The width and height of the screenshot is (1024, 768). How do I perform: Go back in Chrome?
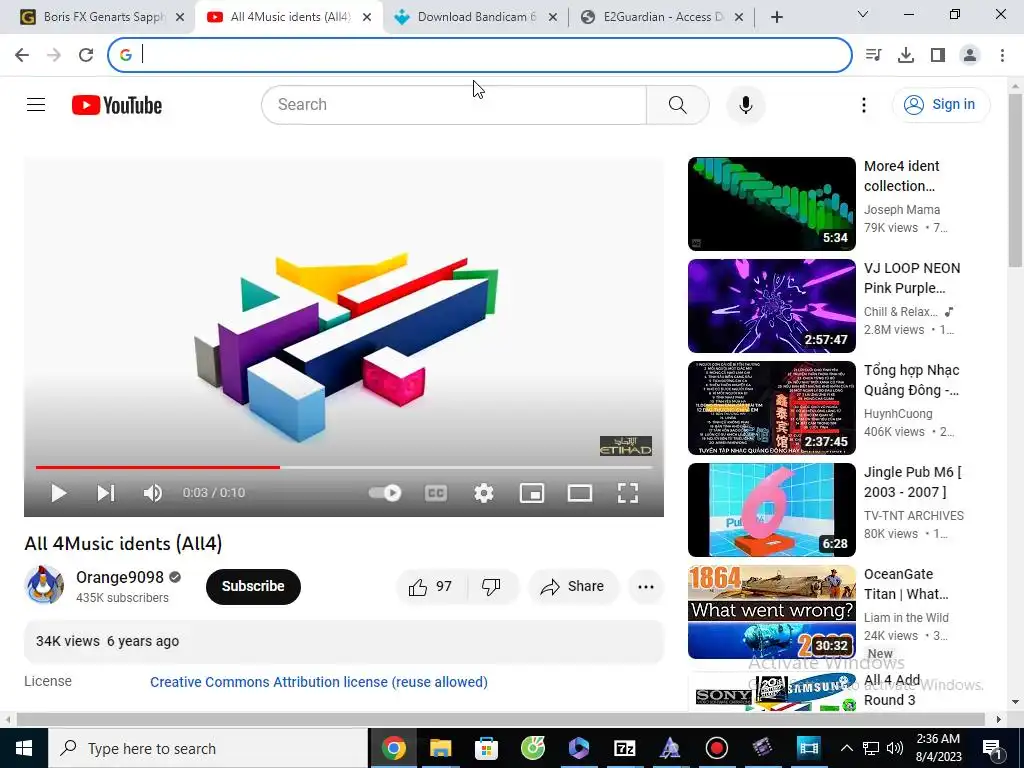click(x=22, y=55)
